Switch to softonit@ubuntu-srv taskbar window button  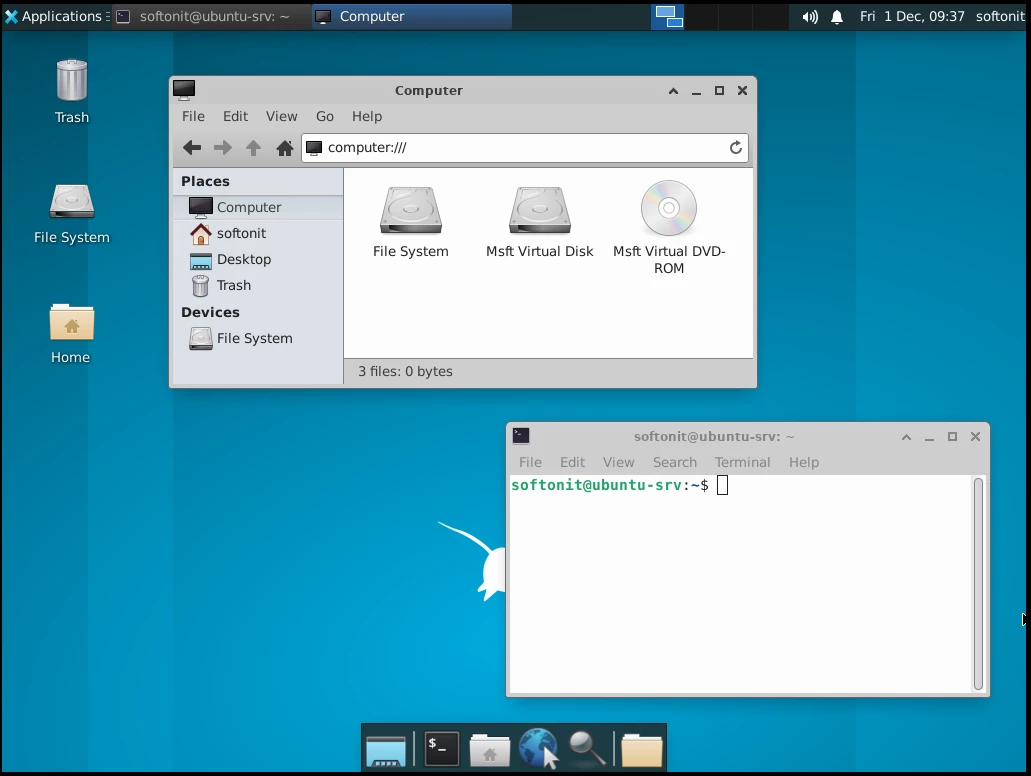pos(205,17)
